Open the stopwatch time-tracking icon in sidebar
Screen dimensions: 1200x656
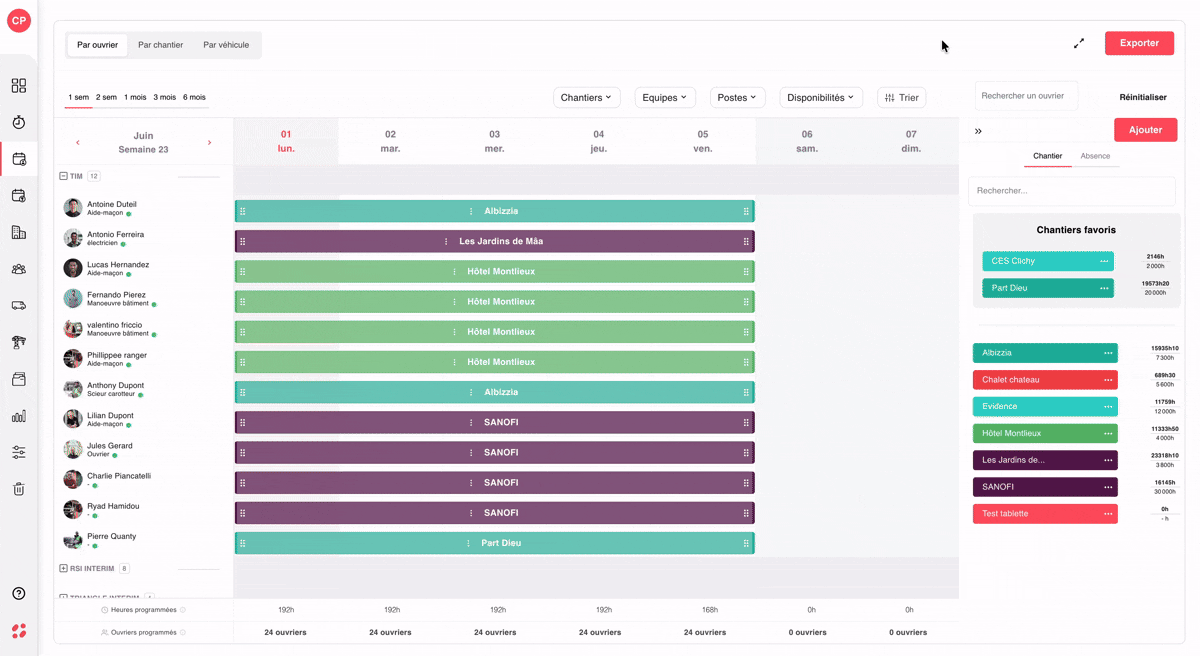click(19, 122)
